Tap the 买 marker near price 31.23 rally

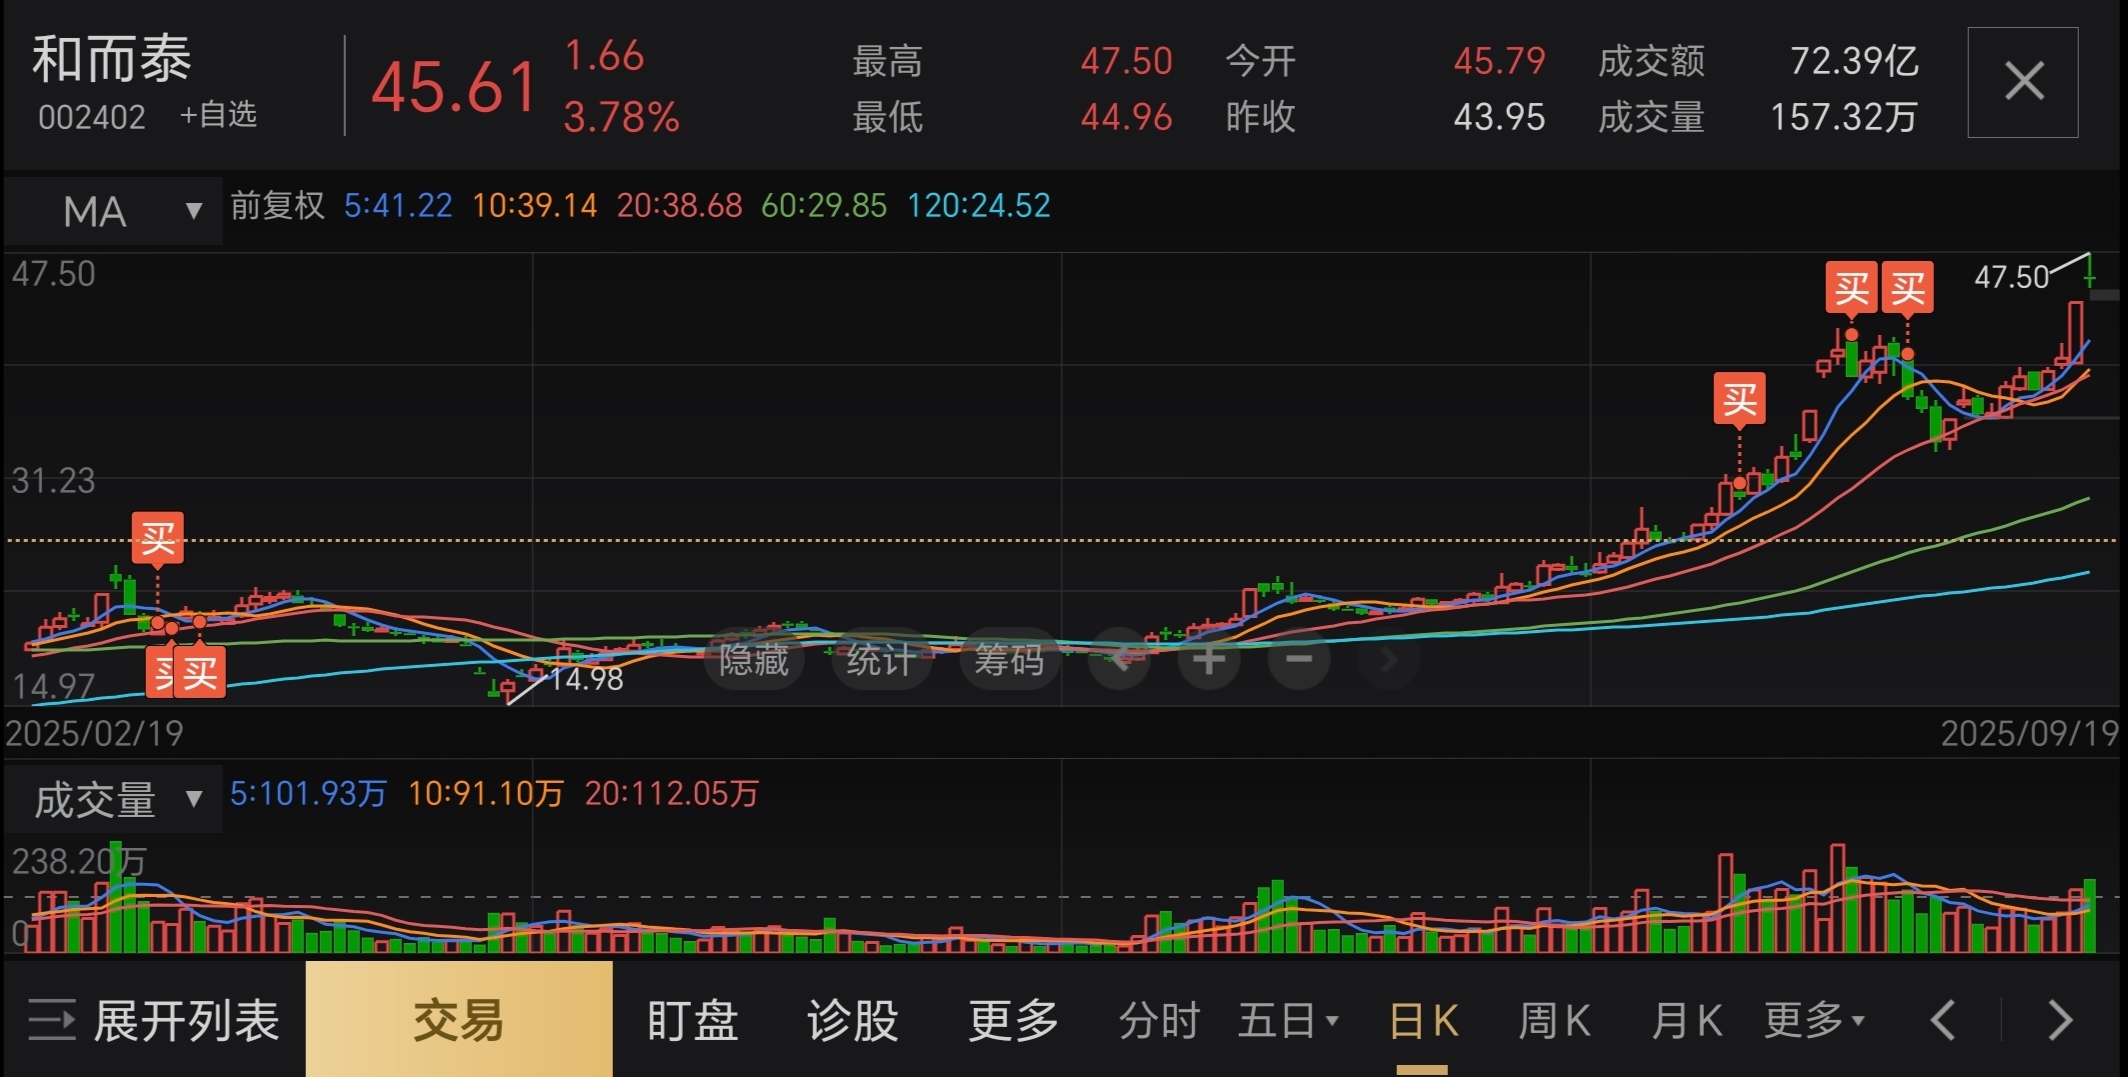point(1739,400)
